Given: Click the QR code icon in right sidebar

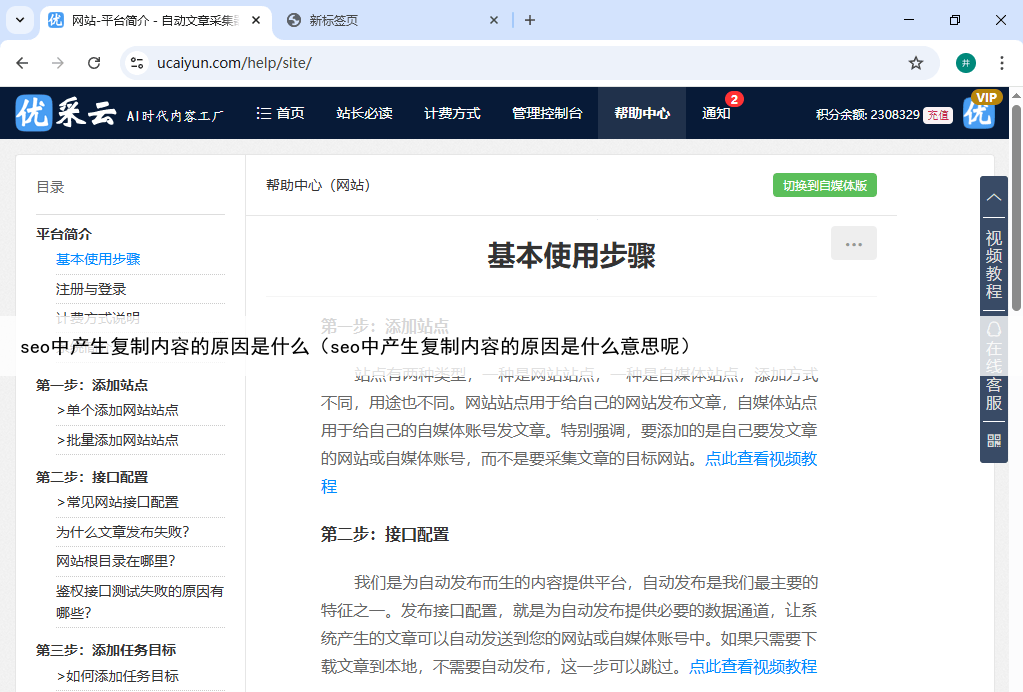Looking at the screenshot, I should 993,440.
